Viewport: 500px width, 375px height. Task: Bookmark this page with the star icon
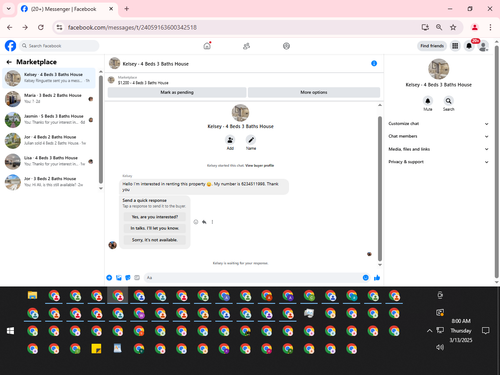pos(453,27)
